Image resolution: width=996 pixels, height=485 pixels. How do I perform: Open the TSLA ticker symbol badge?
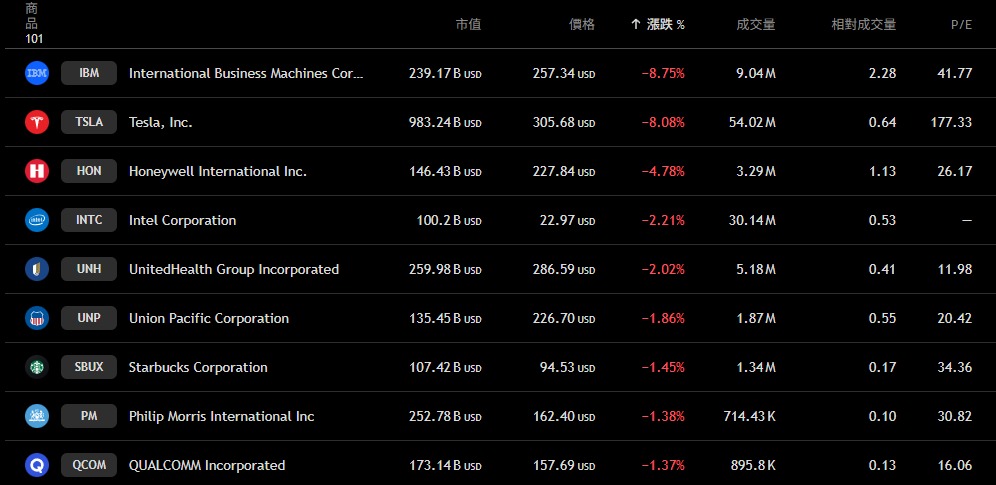[89, 122]
